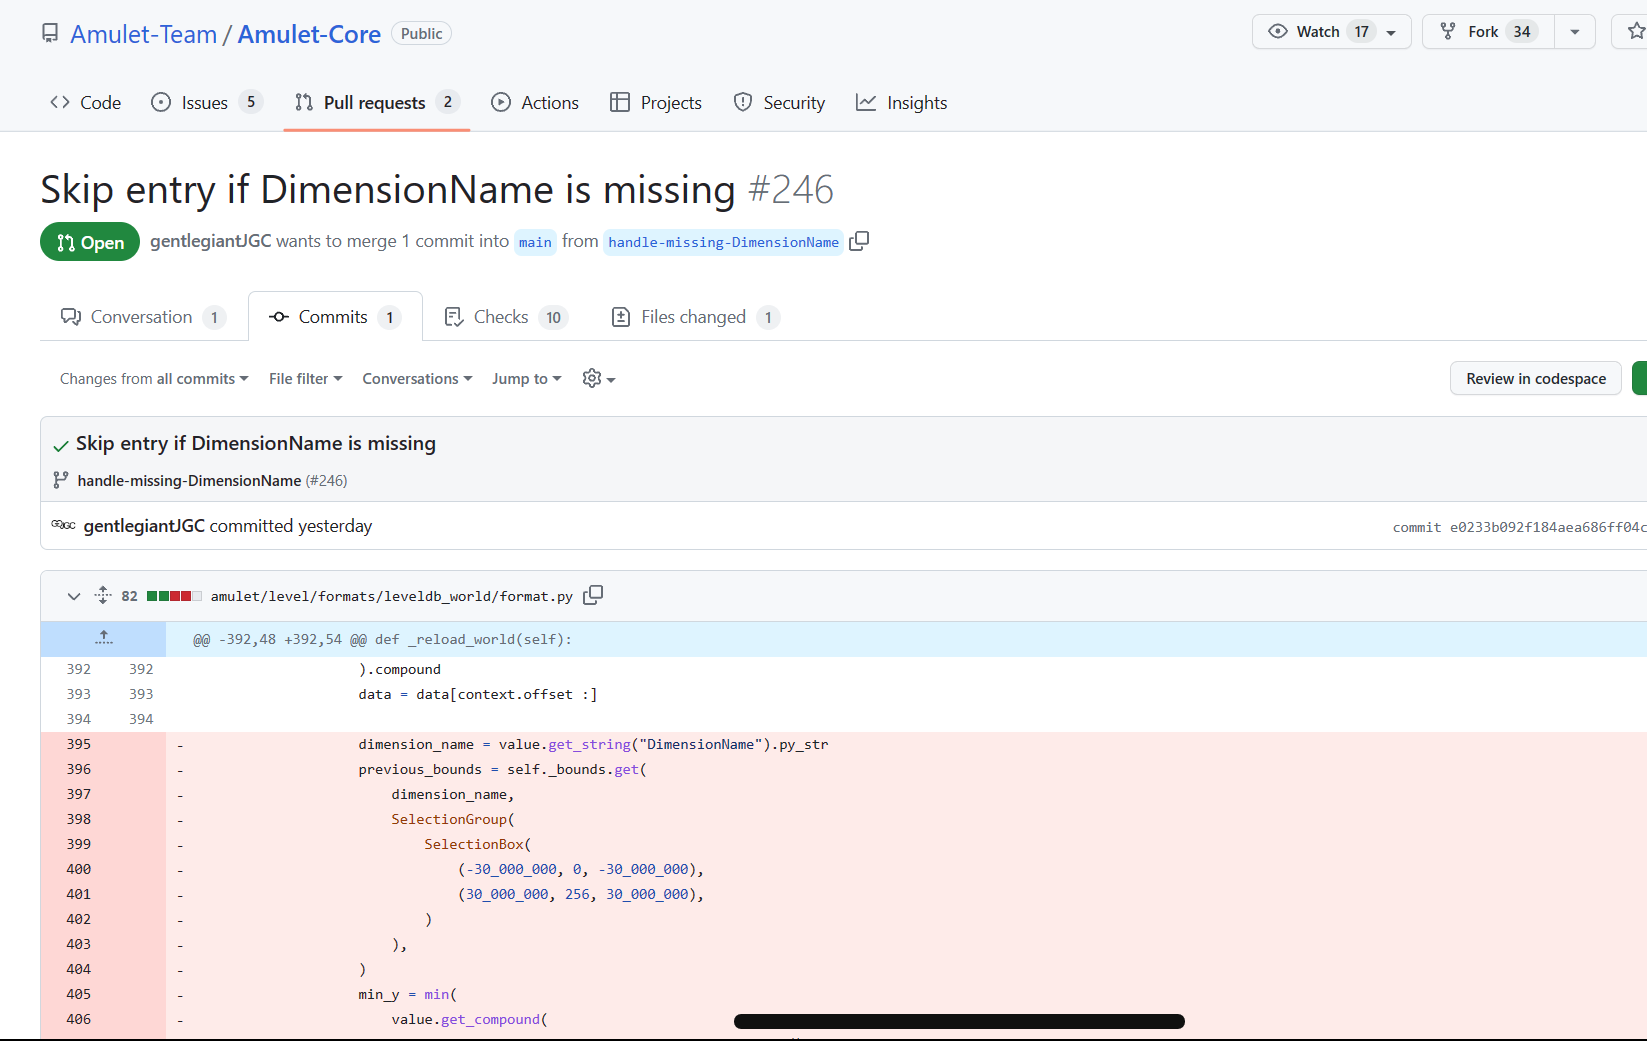Screen dimensions: 1647x1041
Task: Click the green Open pull request status badge
Action: (x=89, y=242)
